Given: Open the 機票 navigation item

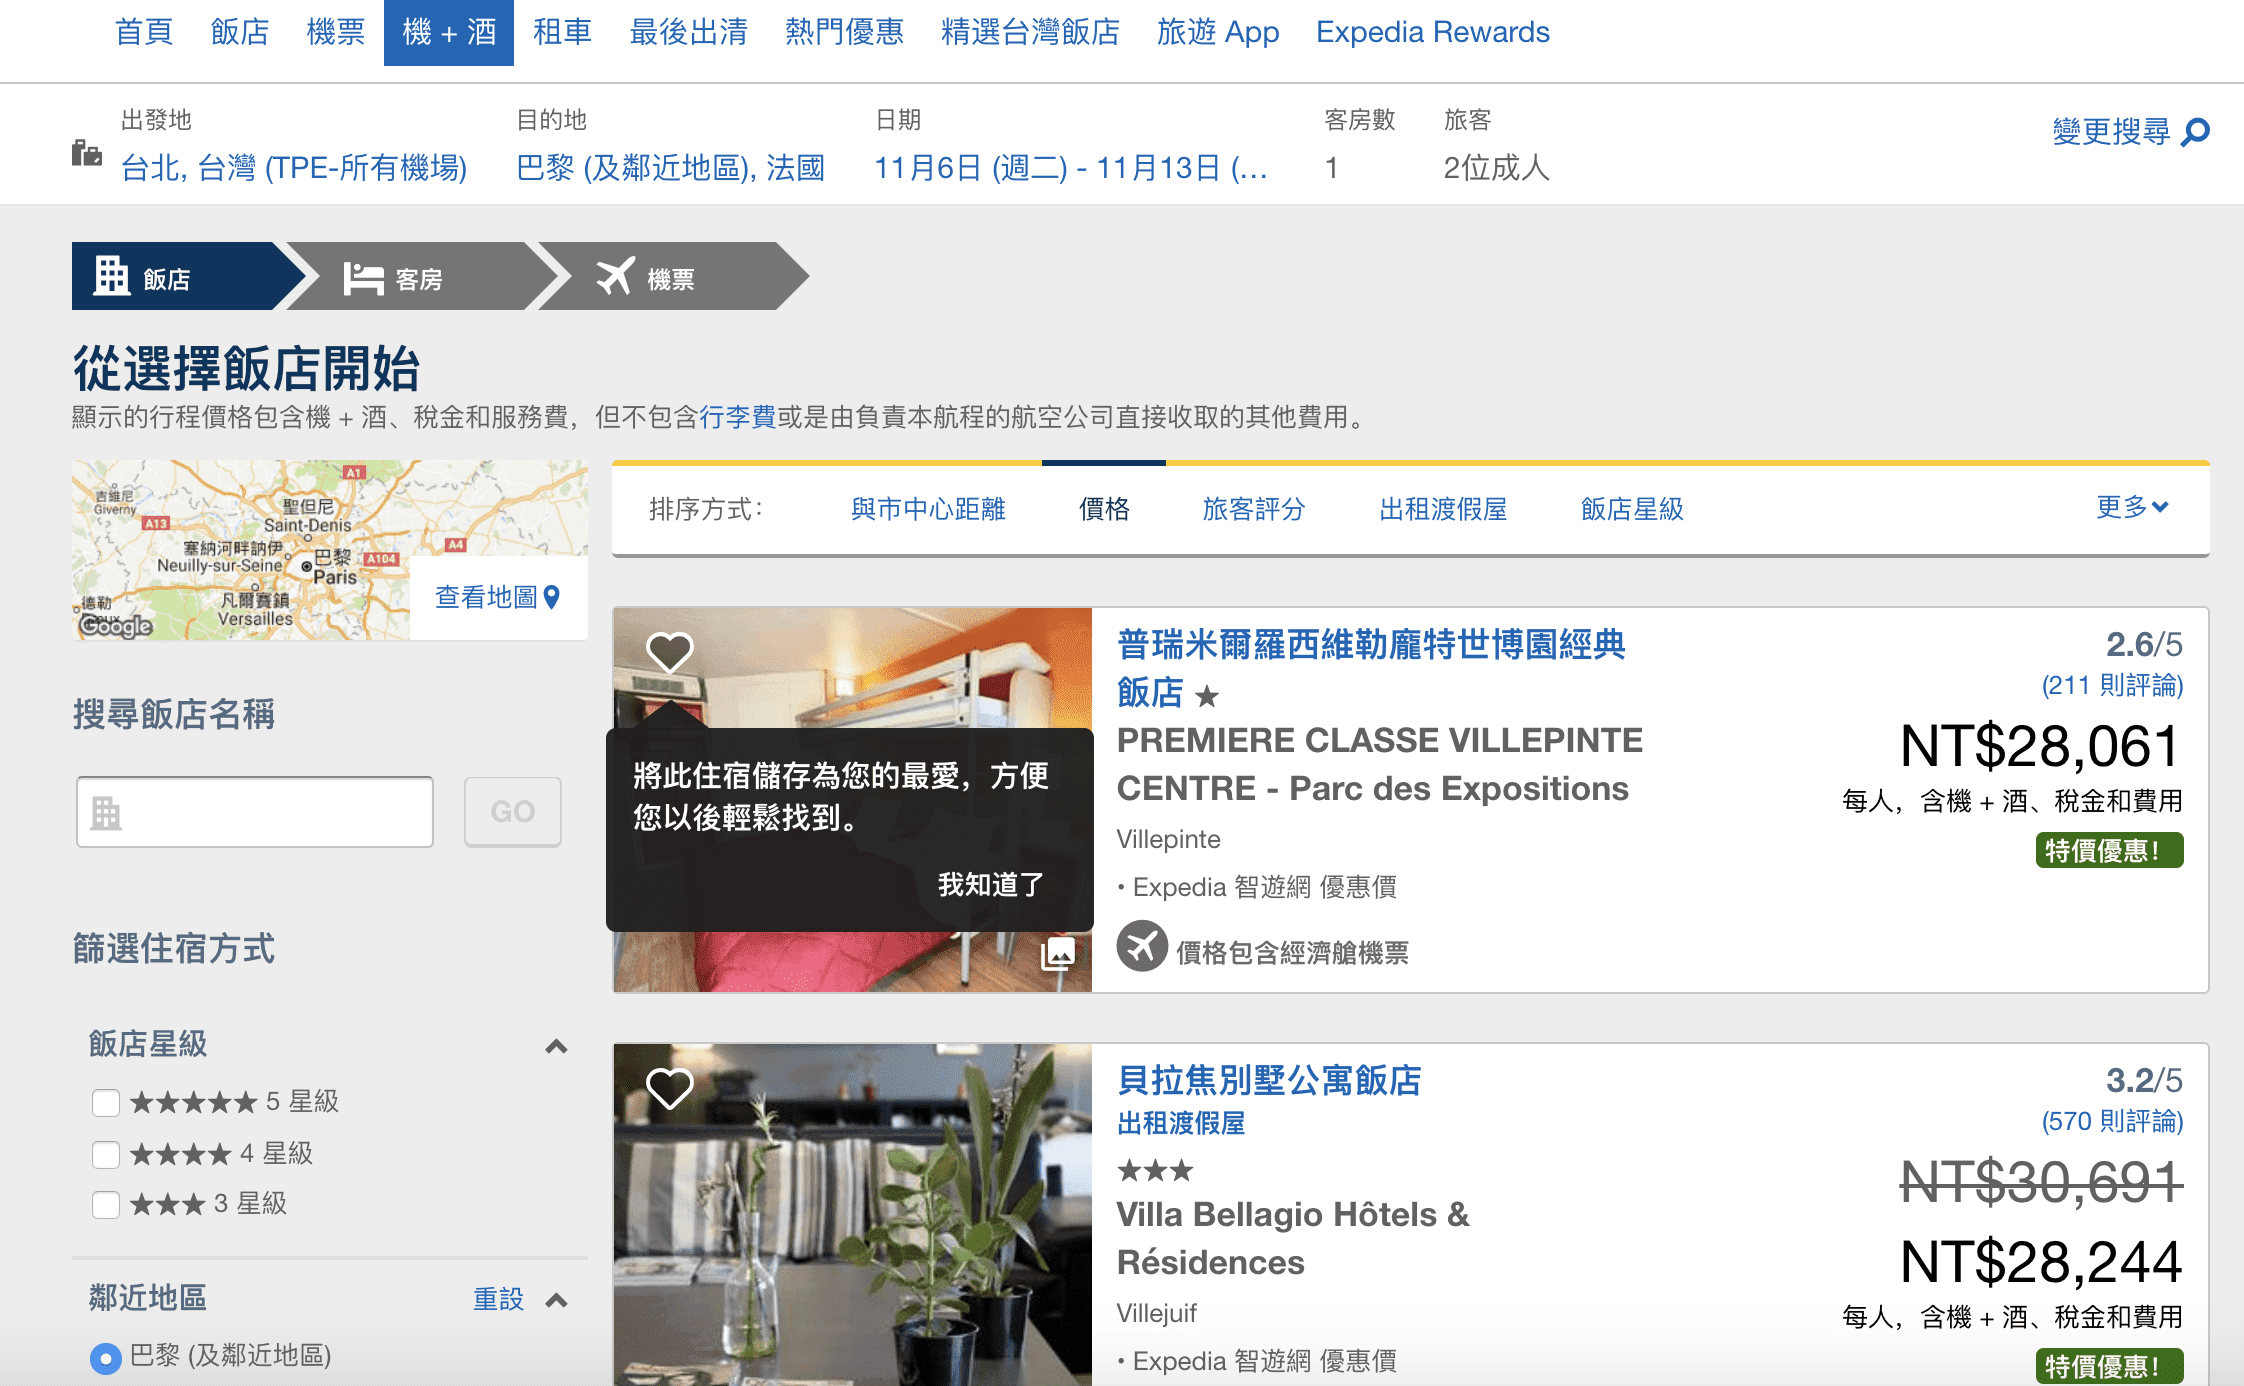Looking at the screenshot, I should 336,32.
